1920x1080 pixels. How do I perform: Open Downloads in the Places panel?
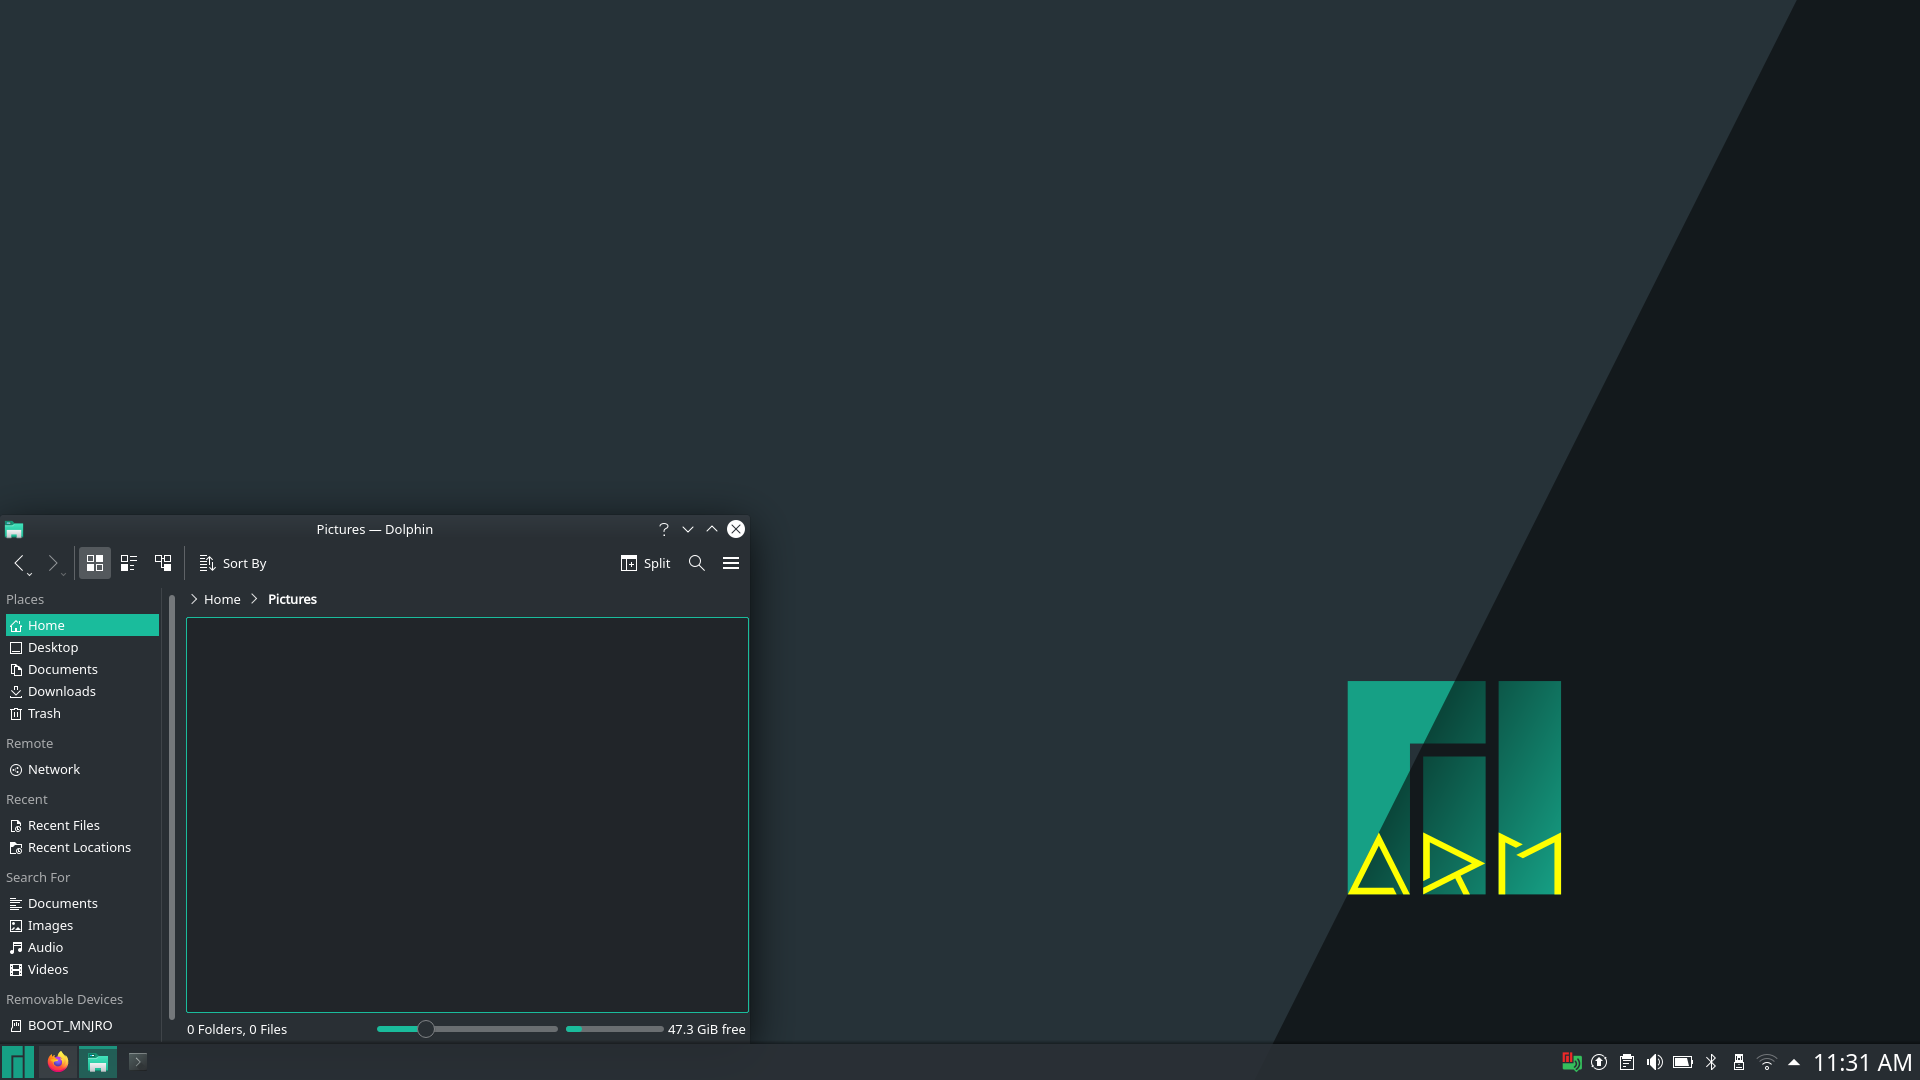tap(62, 691)
